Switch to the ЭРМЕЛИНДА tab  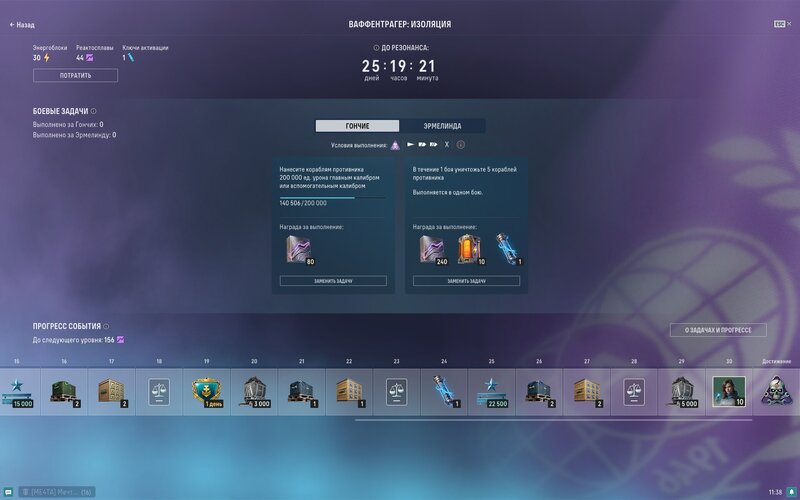coord(442,126)
